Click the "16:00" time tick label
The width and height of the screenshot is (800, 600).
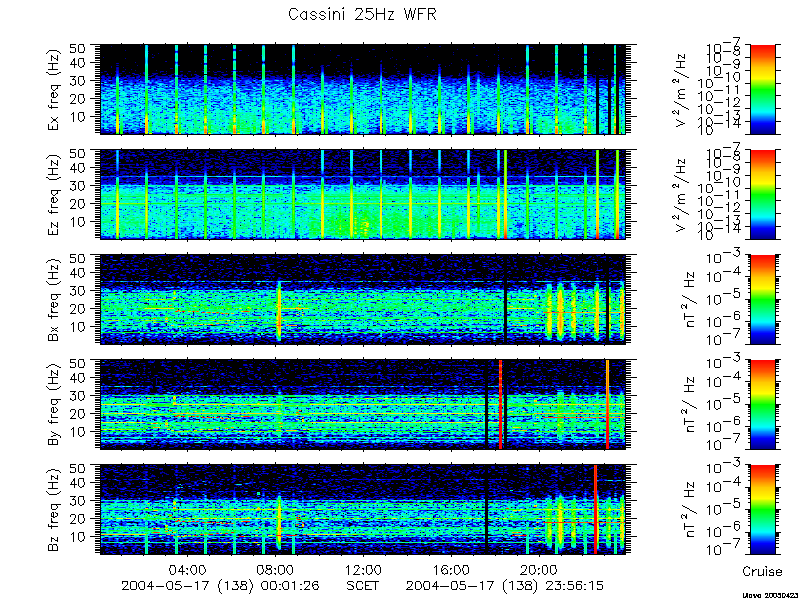click(452, 569)
